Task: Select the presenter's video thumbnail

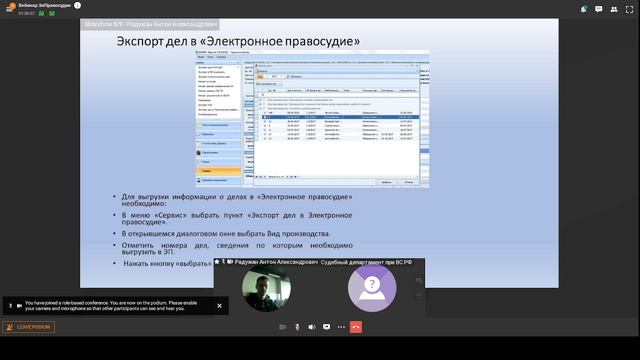Action: pos(266,288)
